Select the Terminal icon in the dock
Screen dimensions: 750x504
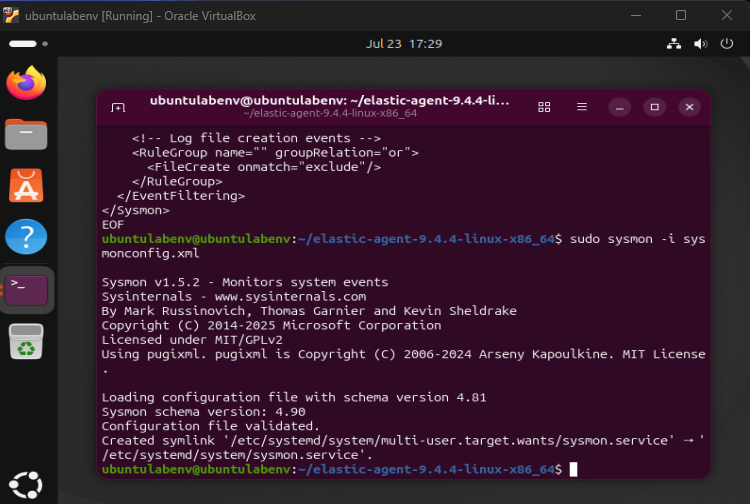pyautogui.click(x=26, y=289)
